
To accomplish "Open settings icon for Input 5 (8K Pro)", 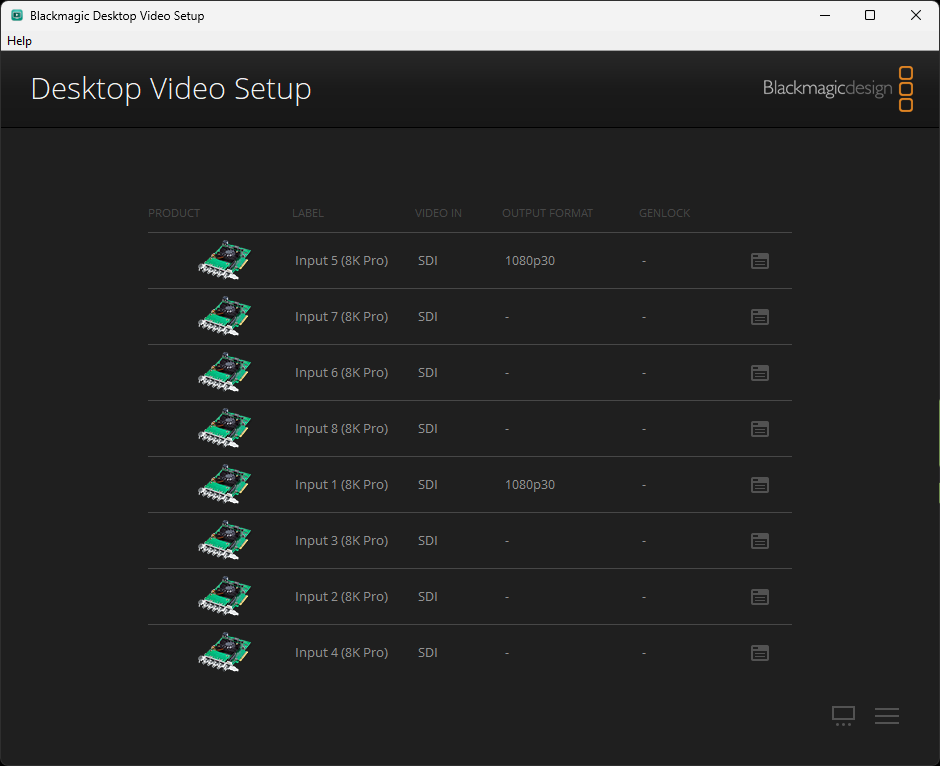I will click(x=760, y=261).
